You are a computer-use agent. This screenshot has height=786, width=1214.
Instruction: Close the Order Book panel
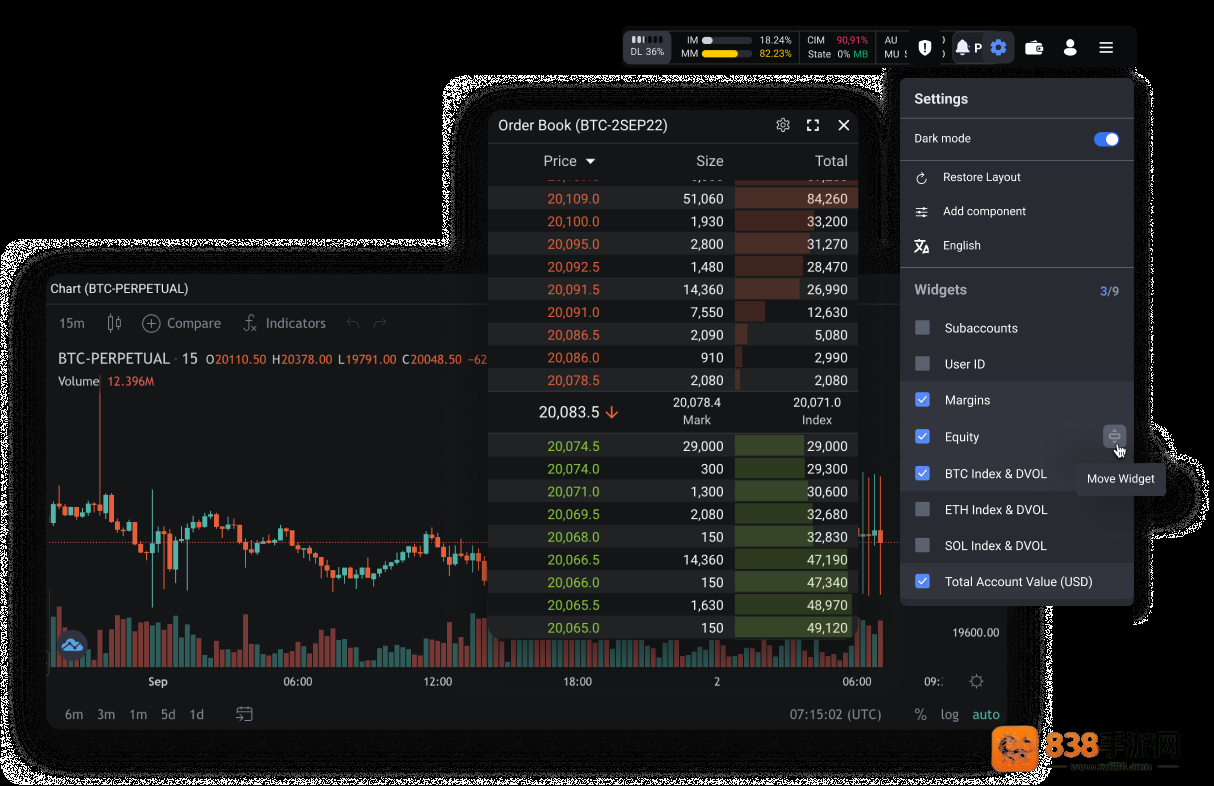(844, 125)
